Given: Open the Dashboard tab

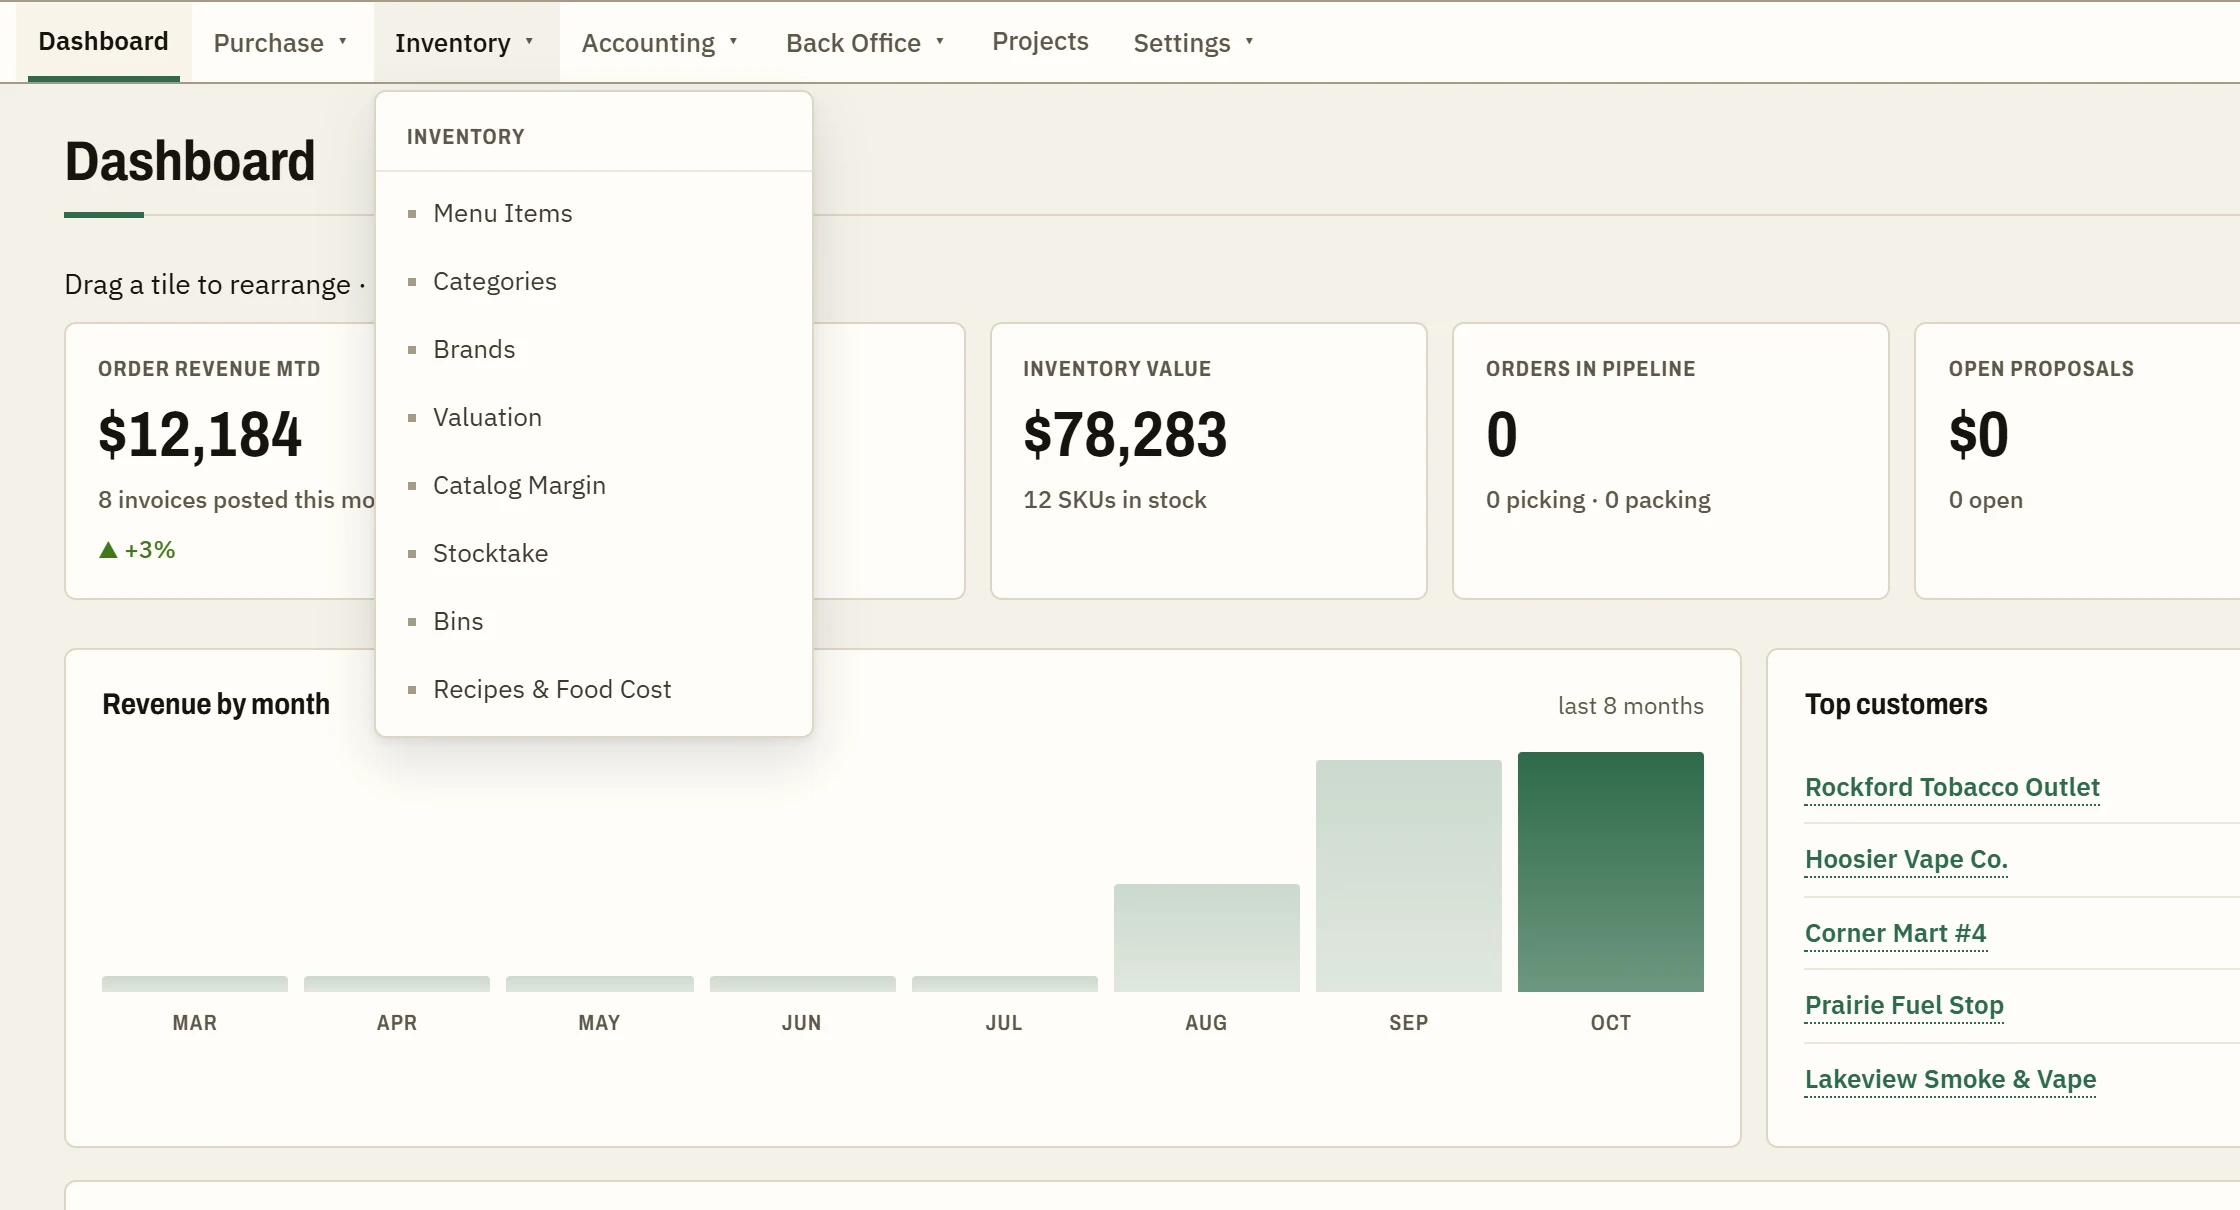Looking at the screenshot, I should [103, 42].
